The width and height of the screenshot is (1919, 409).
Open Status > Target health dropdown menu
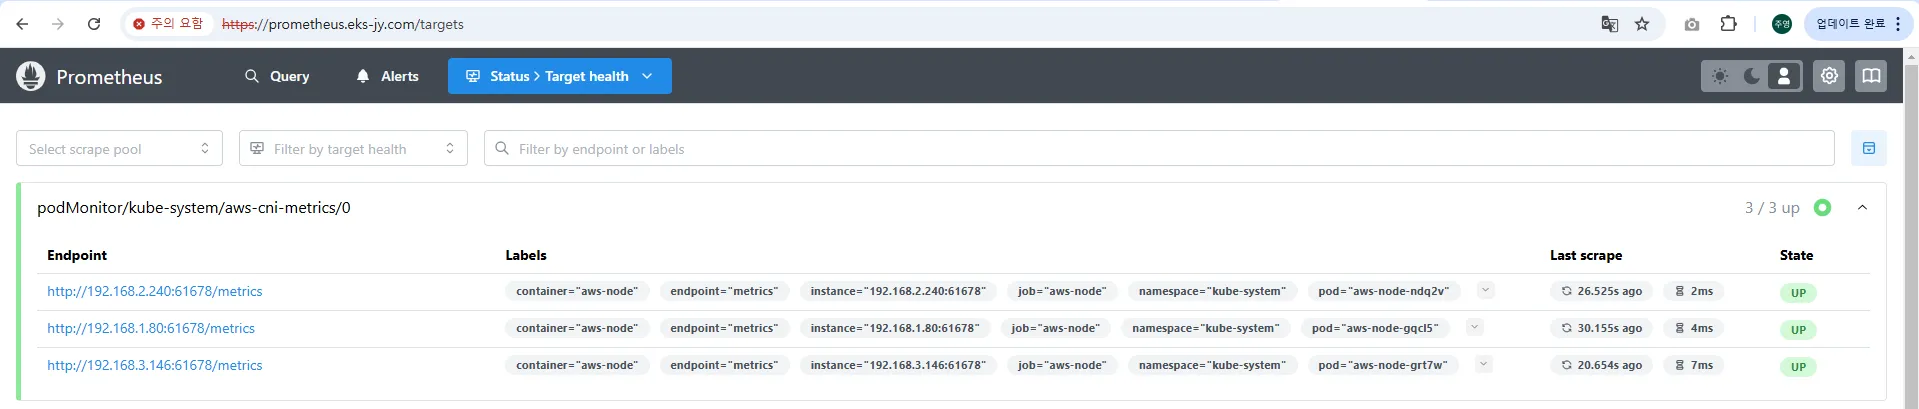(x=560, y=76)
